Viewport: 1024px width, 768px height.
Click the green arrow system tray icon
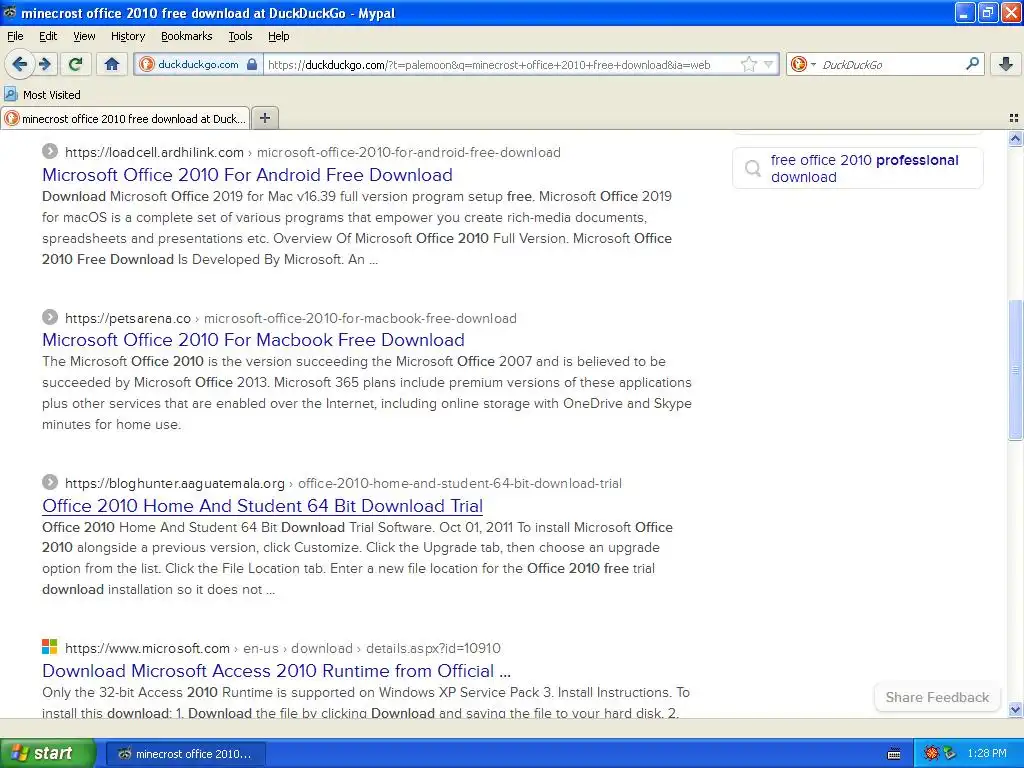click(x=950, y=753)
